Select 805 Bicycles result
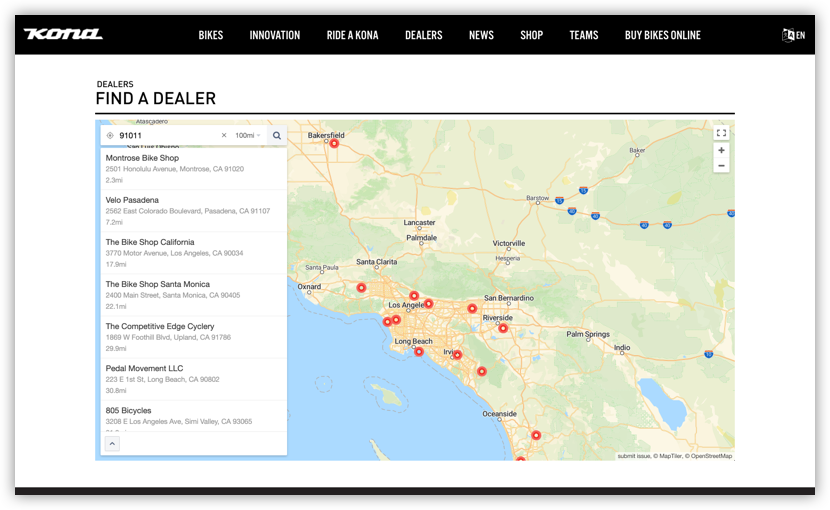The width and height of the screenshot is (830, 510). tap(194, 416)
